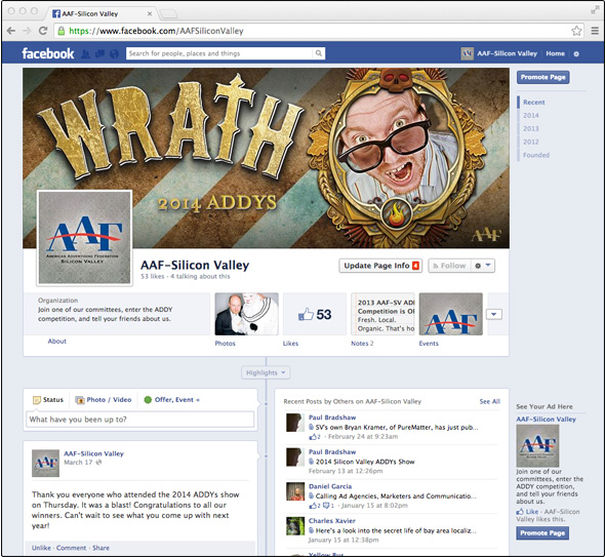Open the Photos thumbnail tile
The height and width of the screenshot is (557, 605).
(246, 314)
